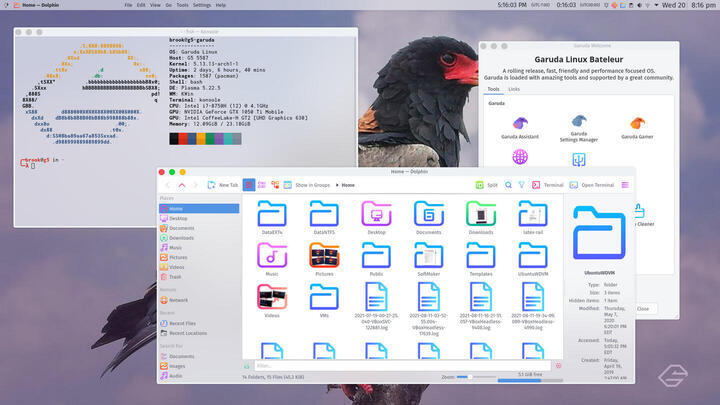Open Recent Locations in sidebar
The image size is (720, 405).
(199, 333)
